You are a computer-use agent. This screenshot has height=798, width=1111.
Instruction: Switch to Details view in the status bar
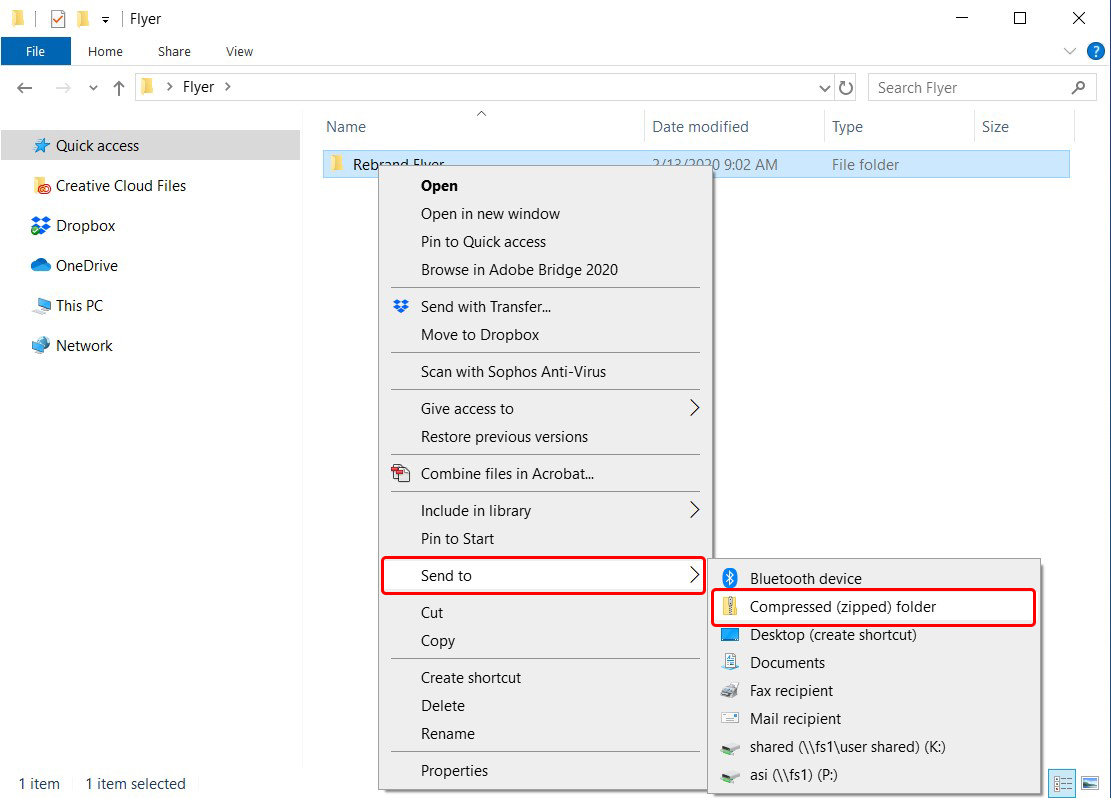(1062, 783)
